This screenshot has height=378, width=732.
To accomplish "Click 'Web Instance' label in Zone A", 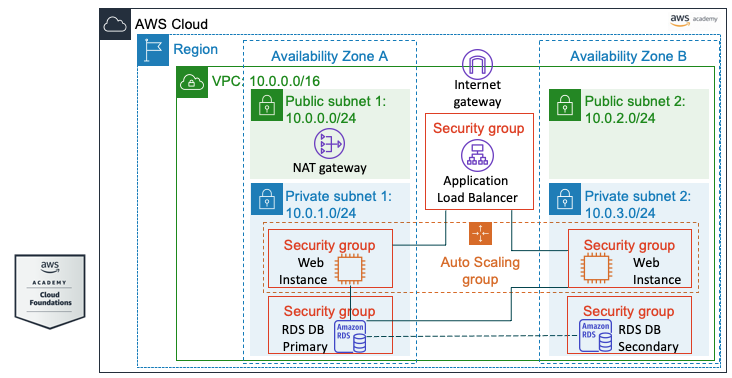I will (x=303, y=271).
